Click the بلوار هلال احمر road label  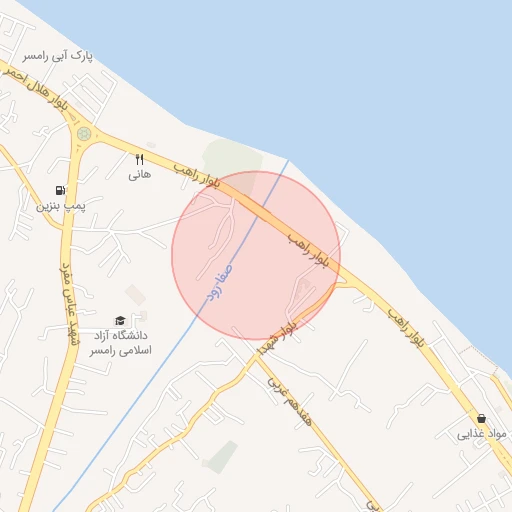point(35,87)
